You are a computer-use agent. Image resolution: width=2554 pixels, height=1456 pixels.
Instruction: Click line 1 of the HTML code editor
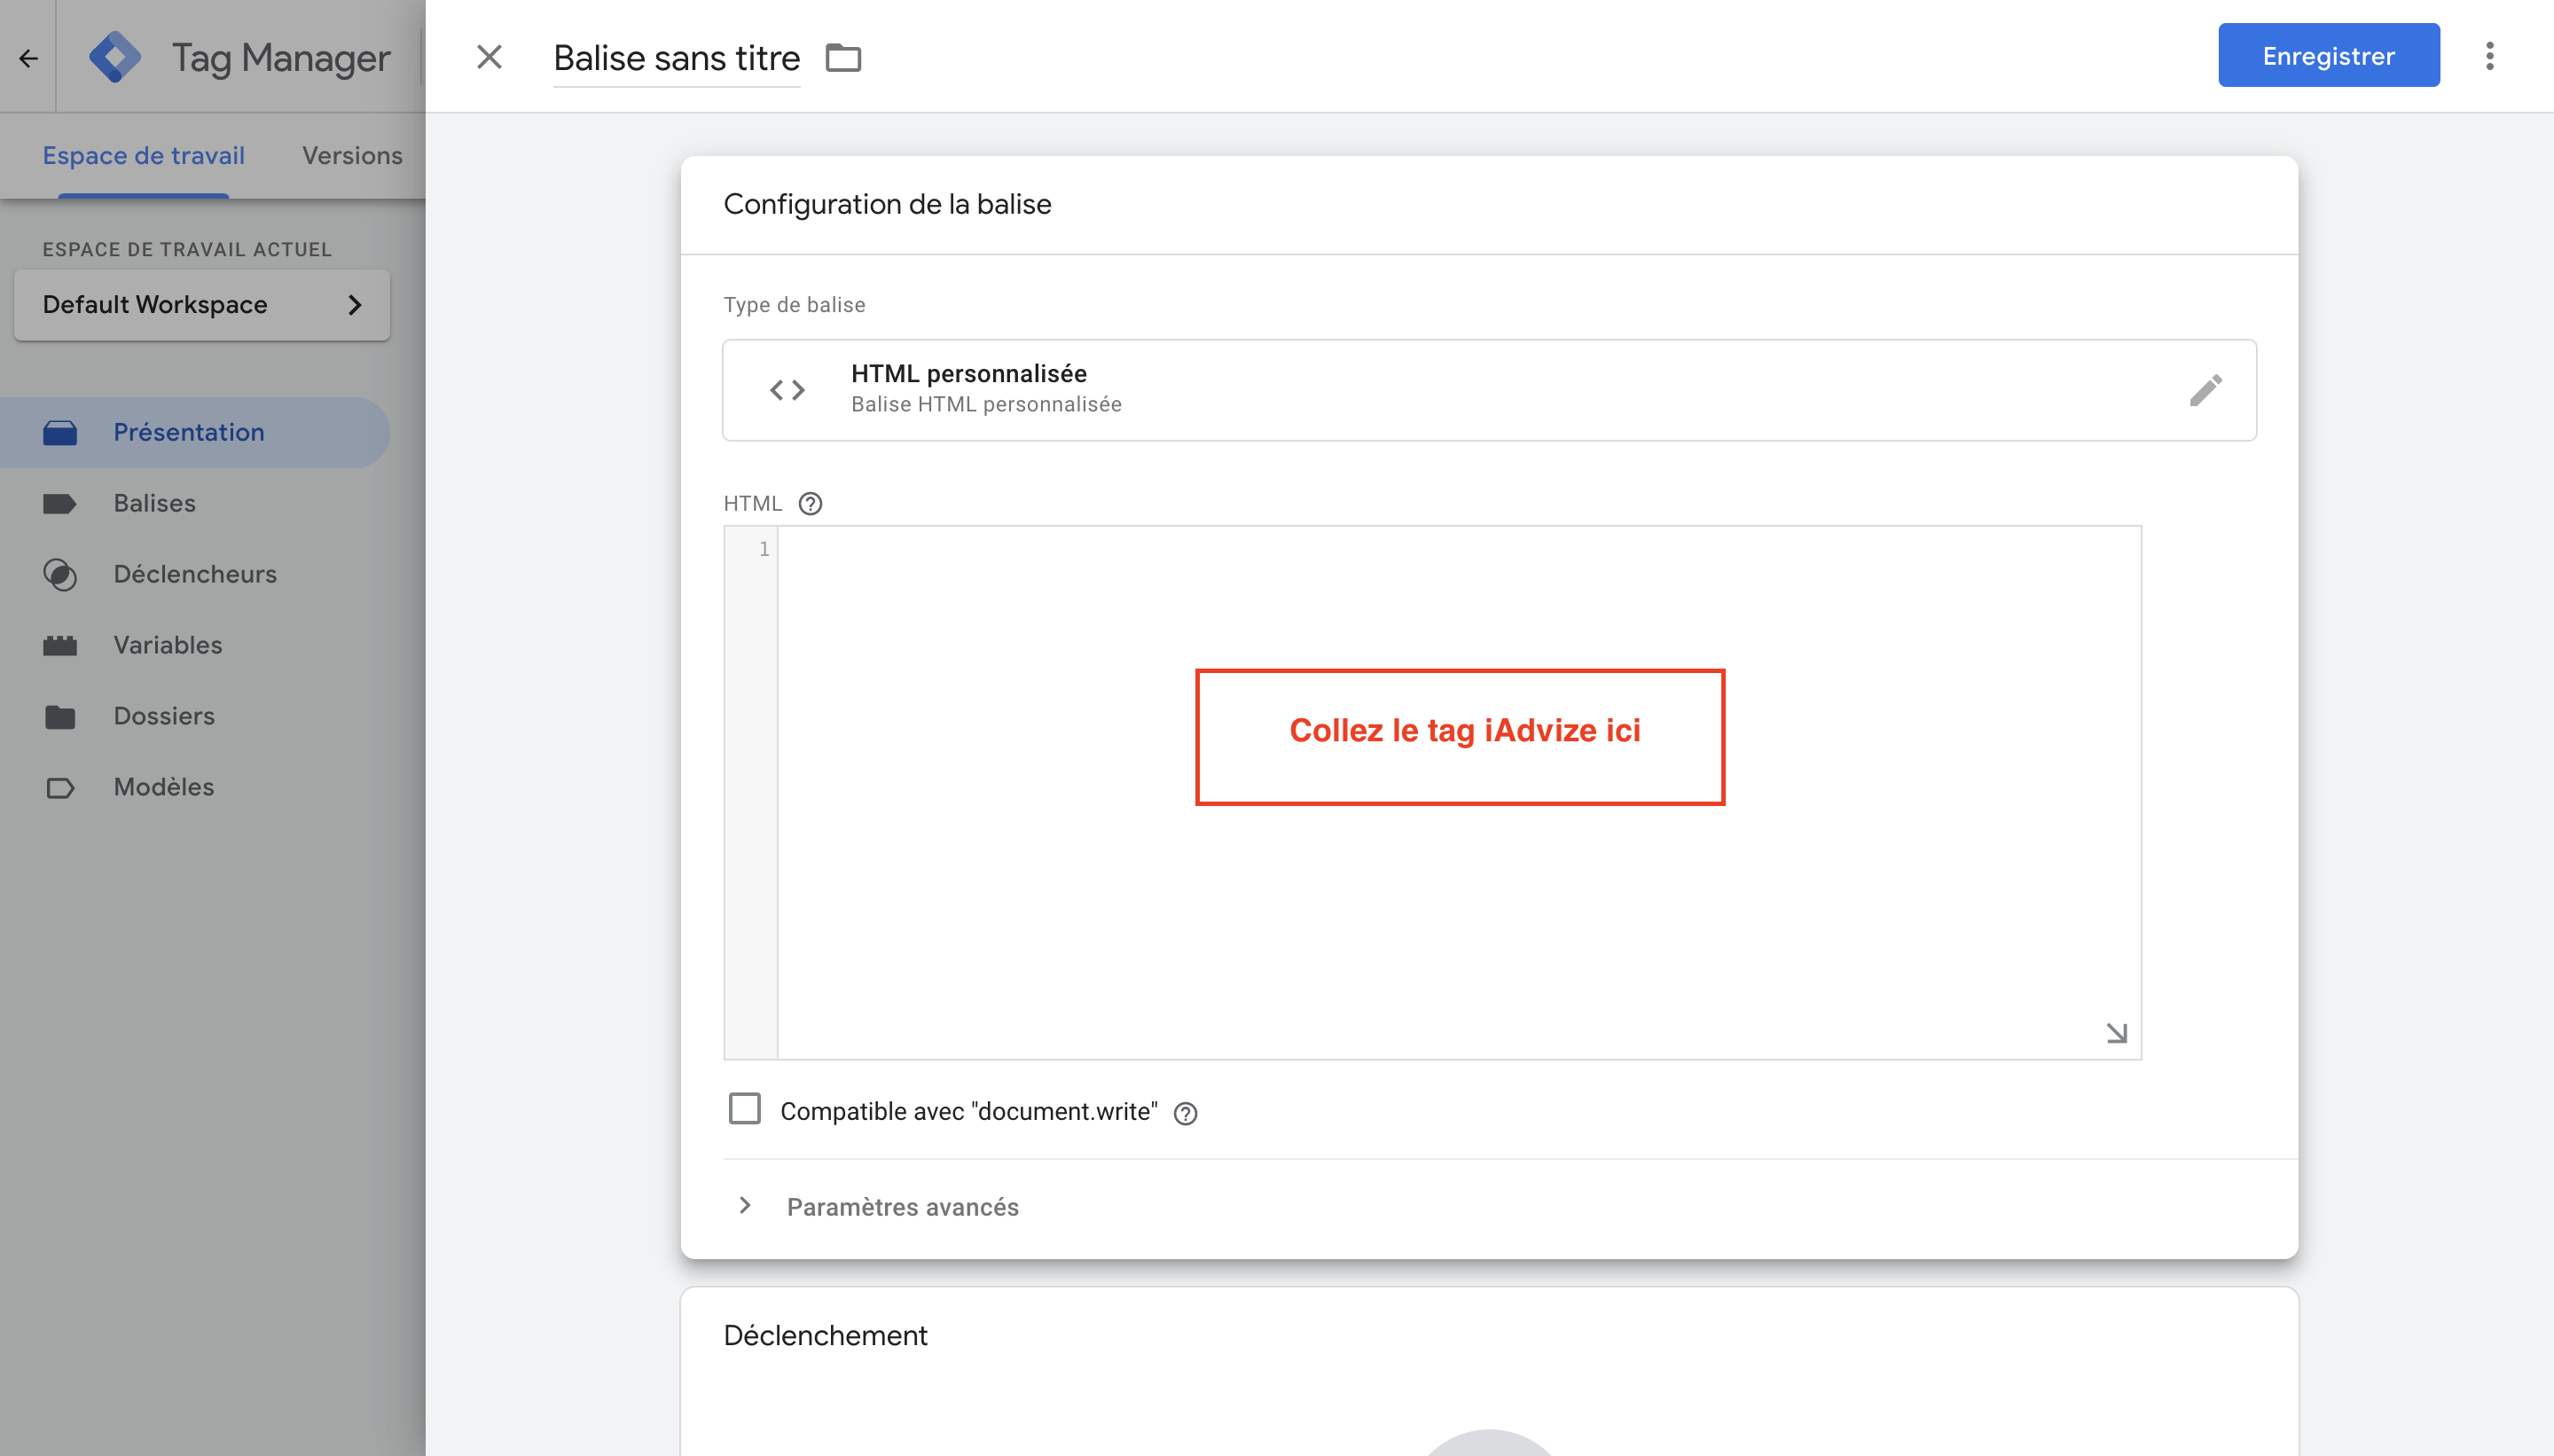click(1459, 549)
